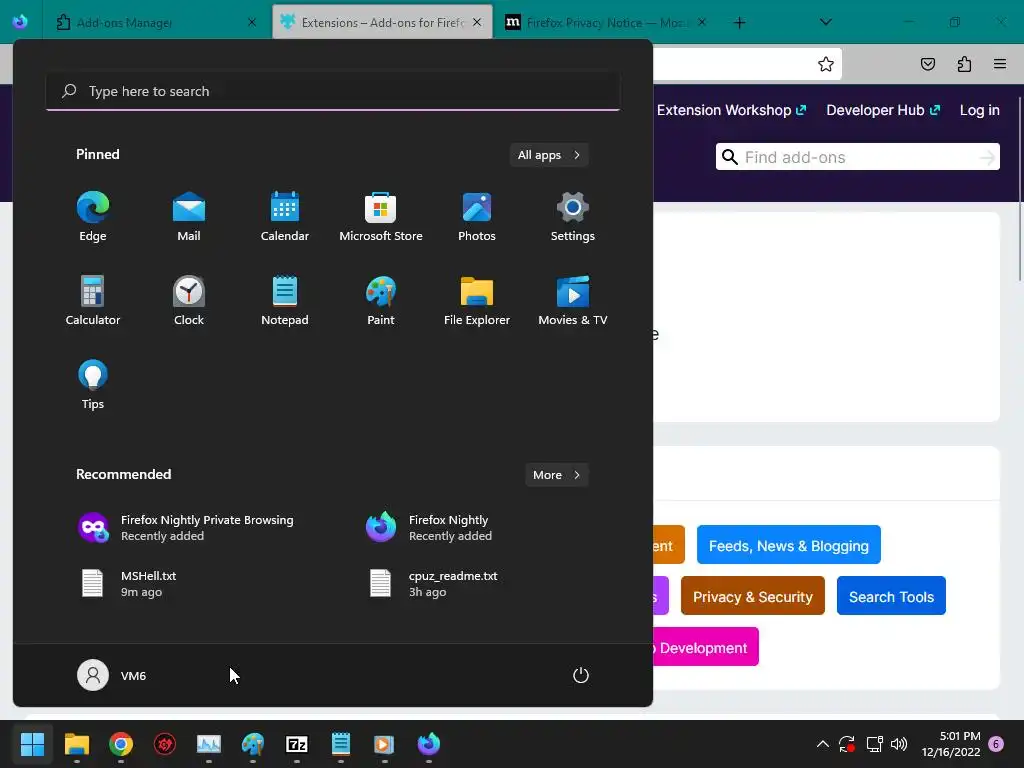
Task: Submit add-on search arrow
Action: pyautogui.click(x=987, y=157)
